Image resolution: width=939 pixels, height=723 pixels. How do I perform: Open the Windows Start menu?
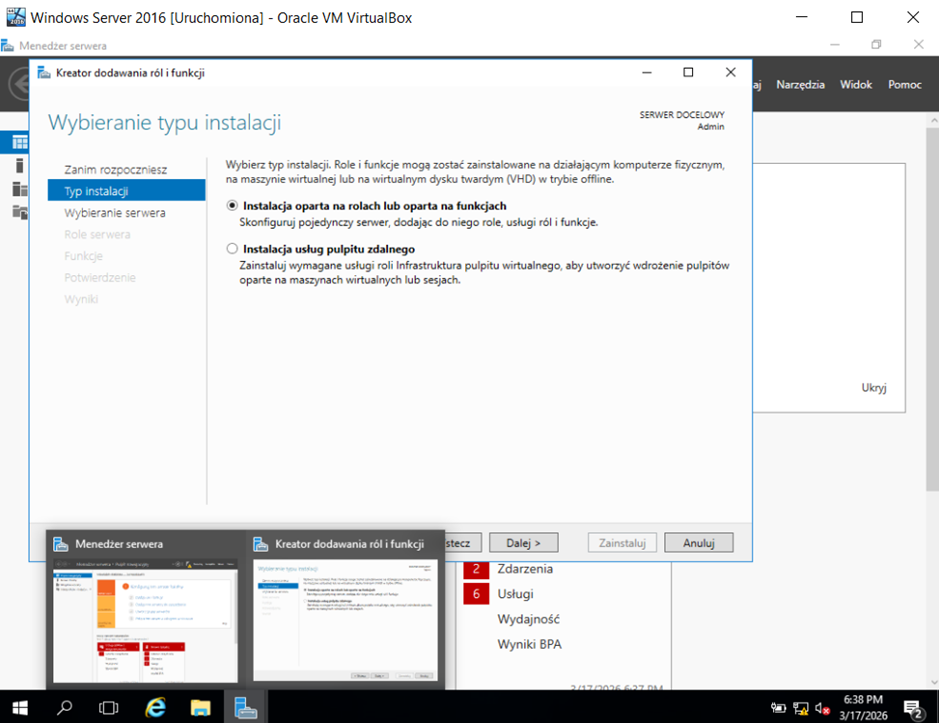pos(20,707)
